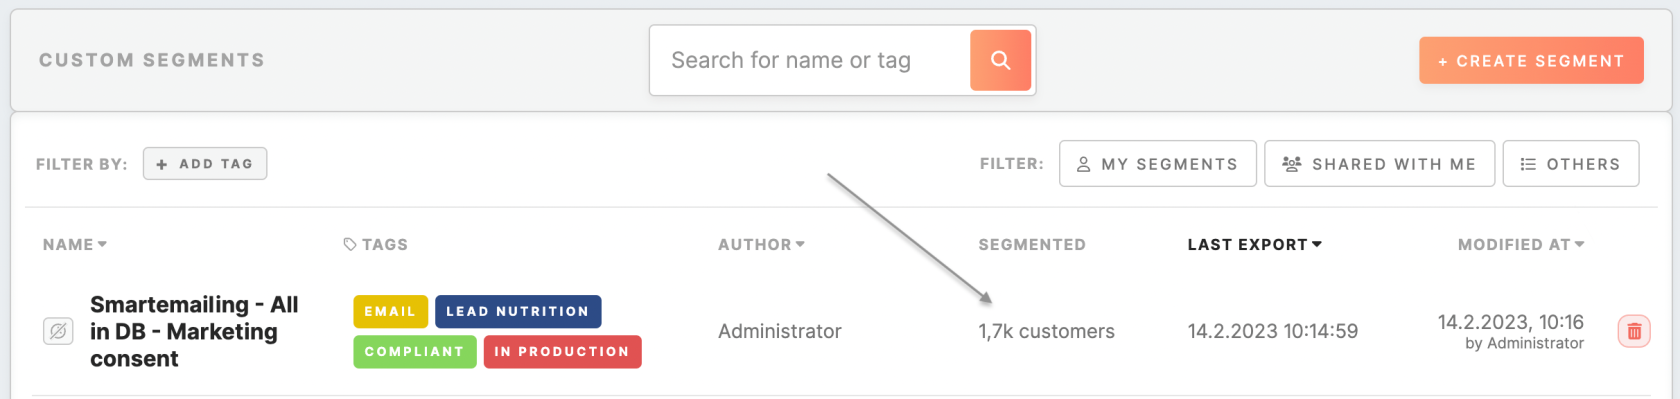Delete segment using red trash icon
This screenshot has height=399, width=1680.
pyautogui.click(x=1634, y=331)
